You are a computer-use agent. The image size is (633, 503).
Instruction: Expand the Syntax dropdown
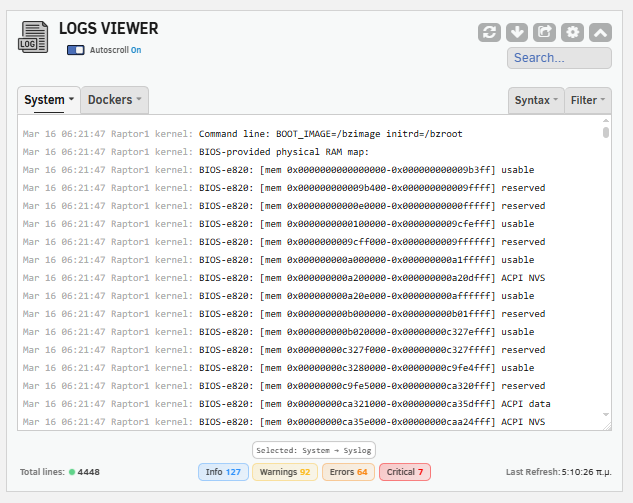pos(536,100)
